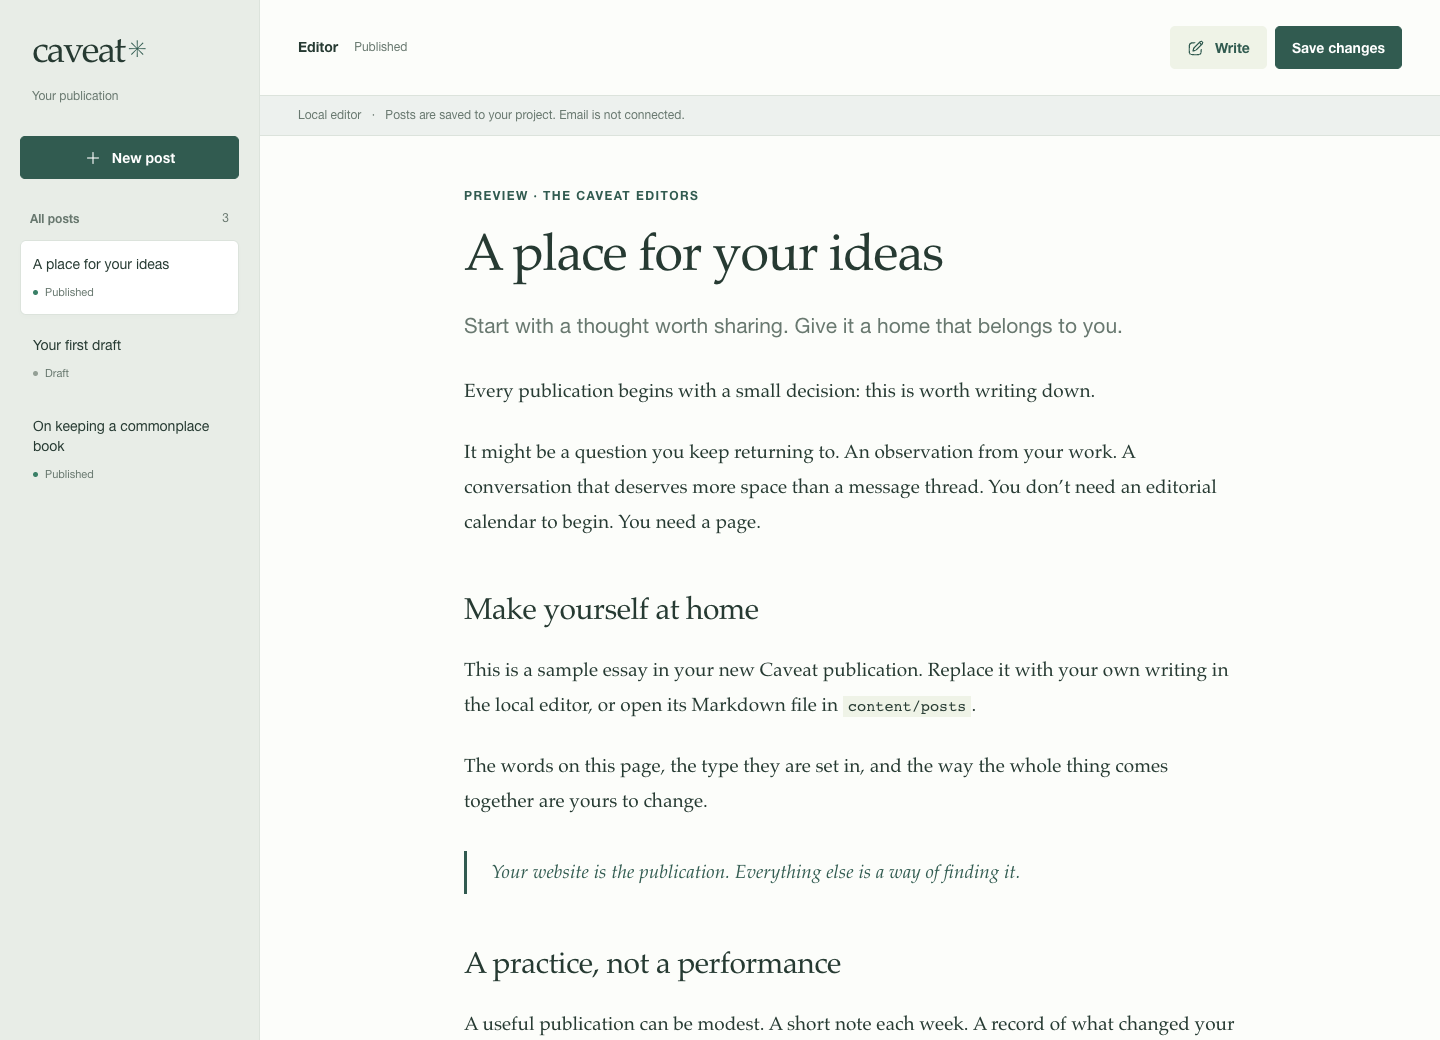1440x1040 pixels.
Task: Click the Editor header label
Action: (x=318, y=47)
